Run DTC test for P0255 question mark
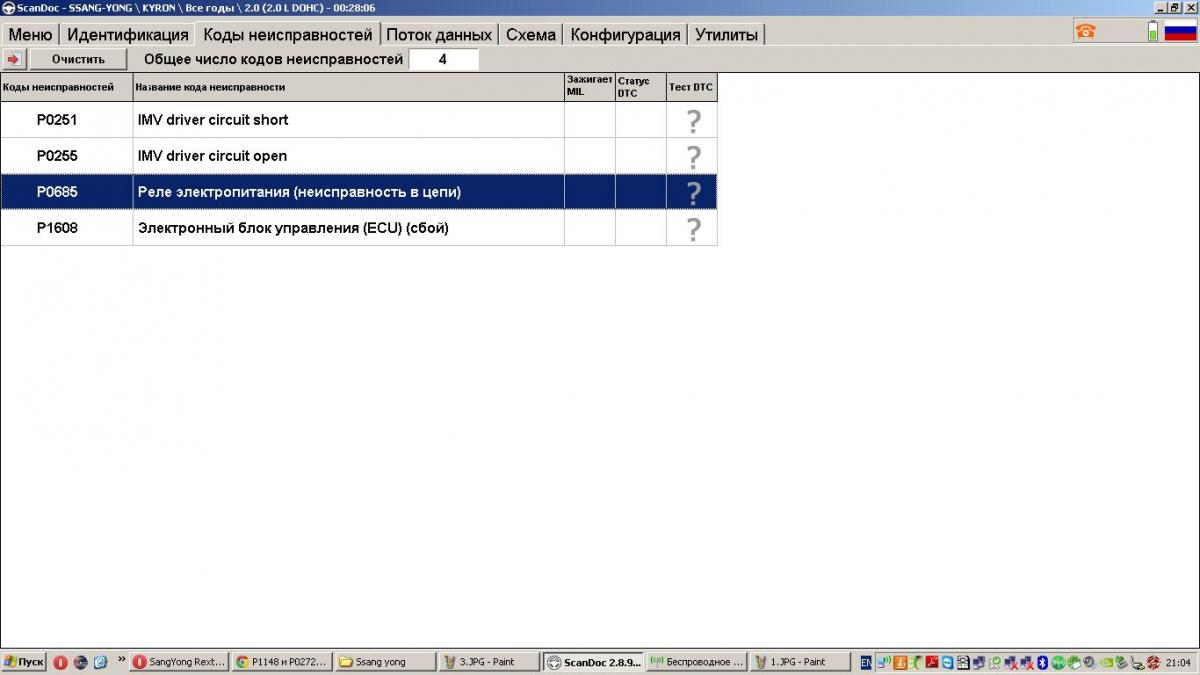The width and height of the screenshot is (1200, 675). 692,156
